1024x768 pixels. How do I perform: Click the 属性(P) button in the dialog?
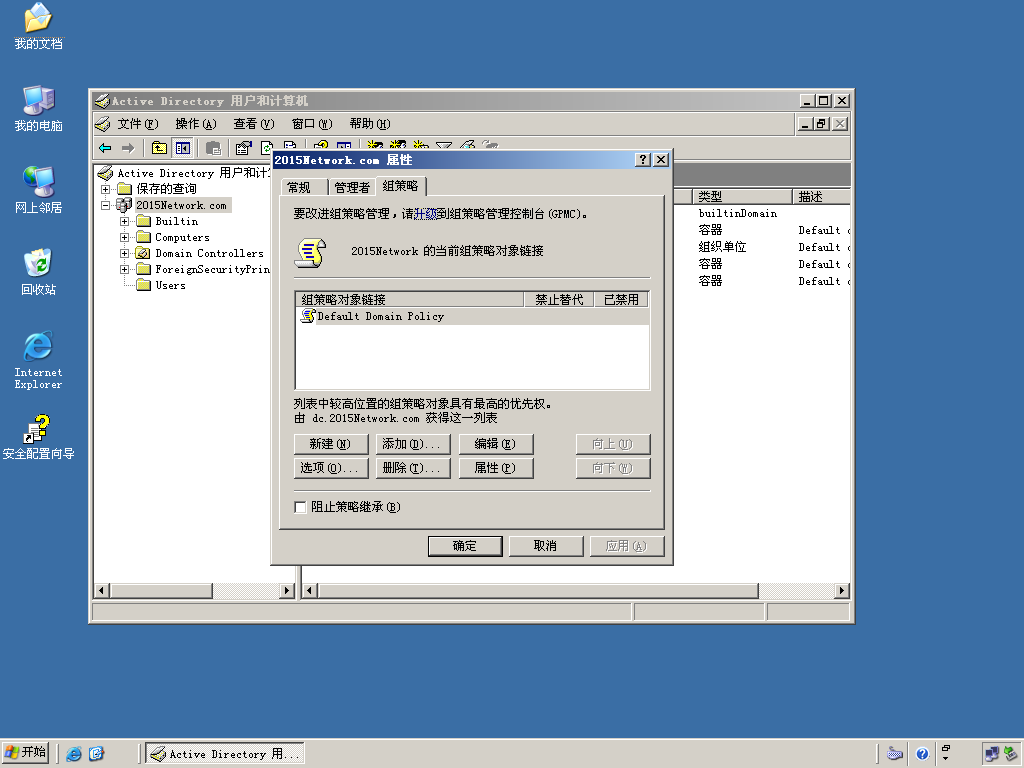[496, 468]
